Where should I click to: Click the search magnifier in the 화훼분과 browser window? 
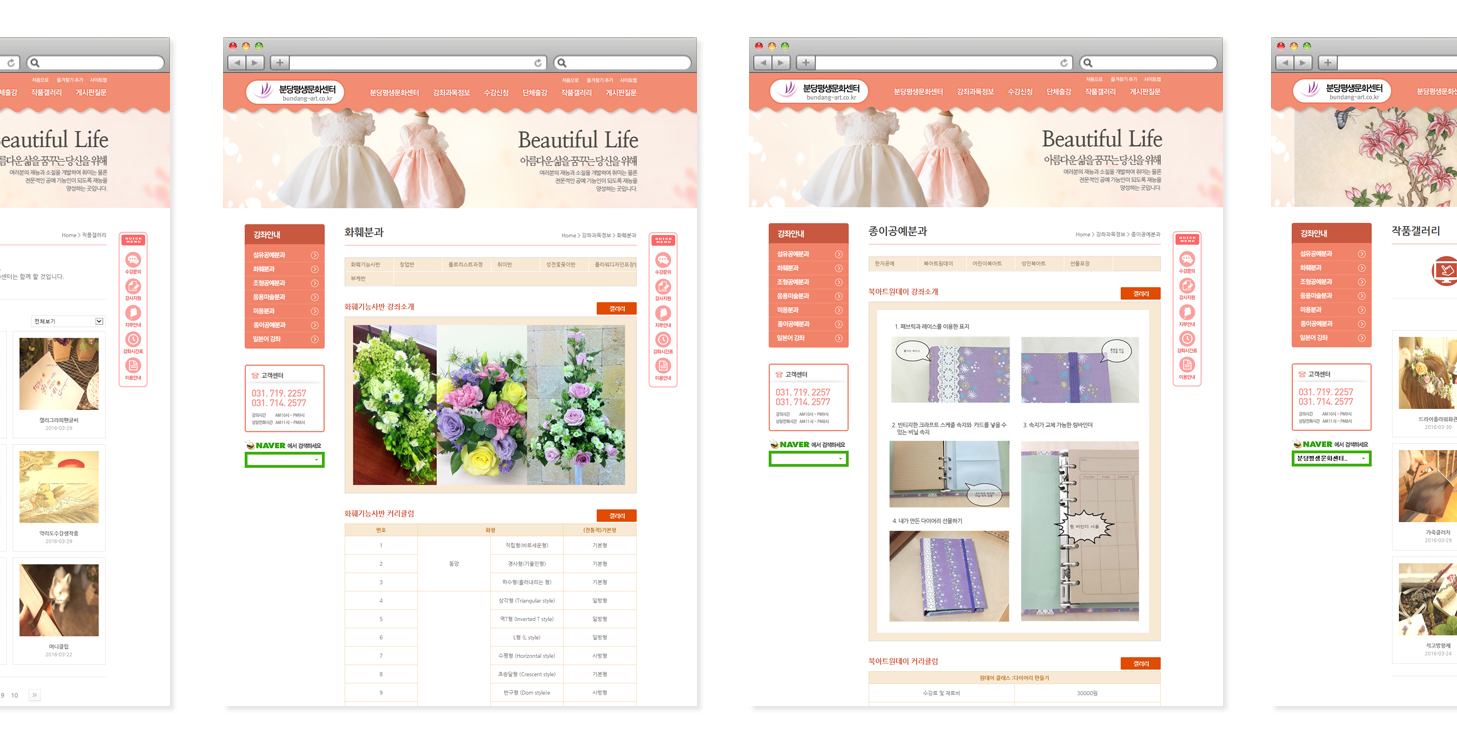[562, 63]
